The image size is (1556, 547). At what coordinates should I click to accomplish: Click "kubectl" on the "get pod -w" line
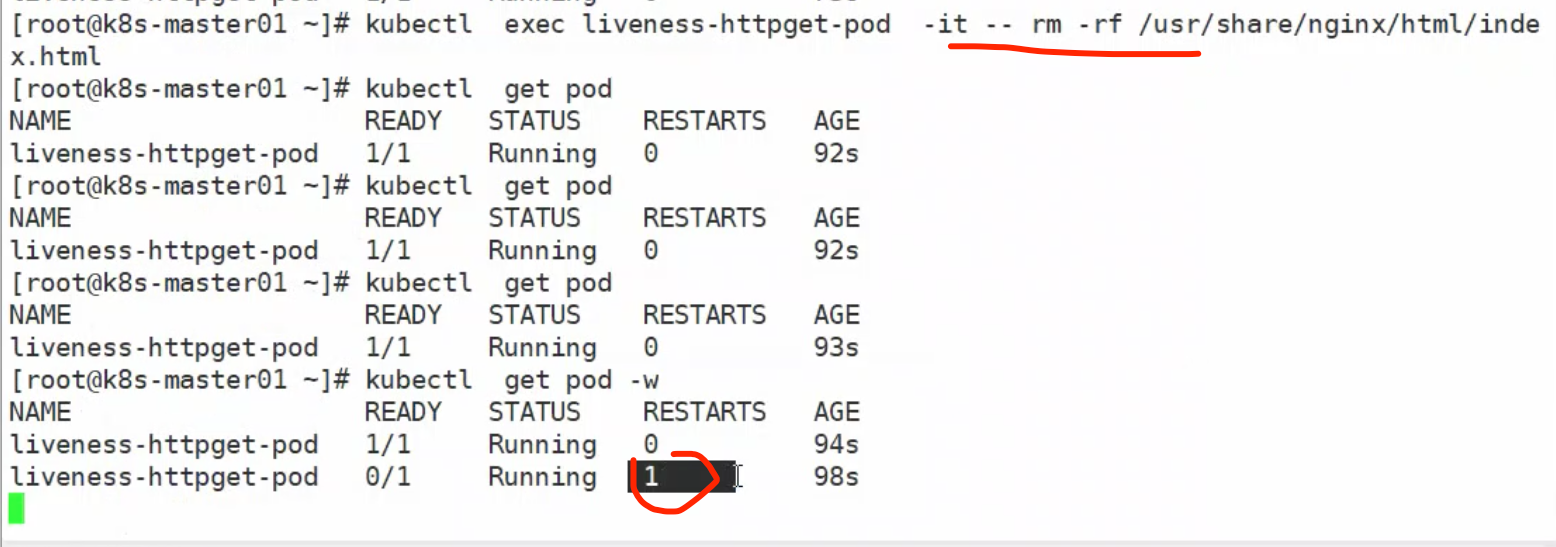click(x=419, y=380)
